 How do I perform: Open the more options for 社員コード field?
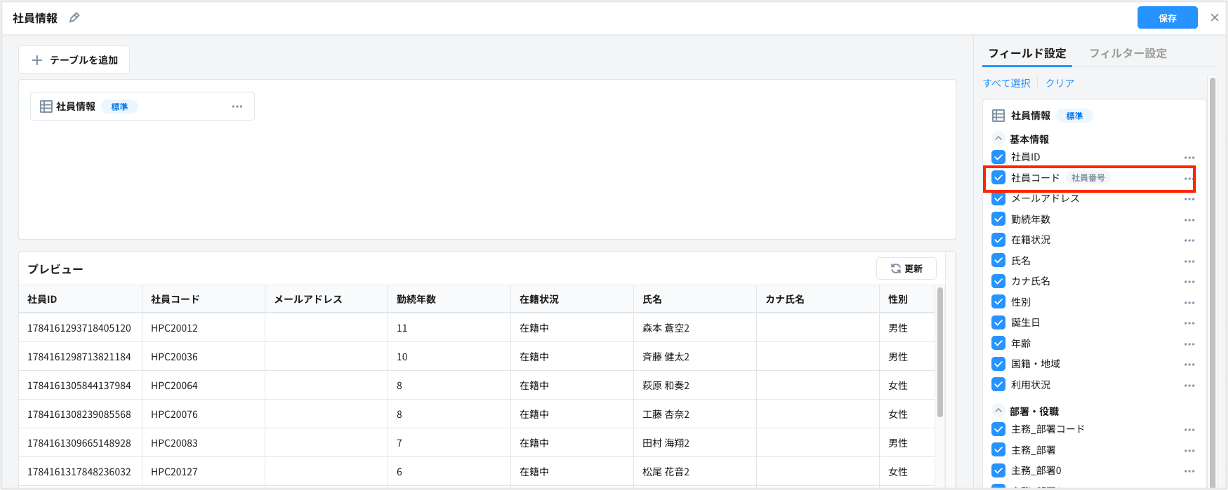point(1189,178)
